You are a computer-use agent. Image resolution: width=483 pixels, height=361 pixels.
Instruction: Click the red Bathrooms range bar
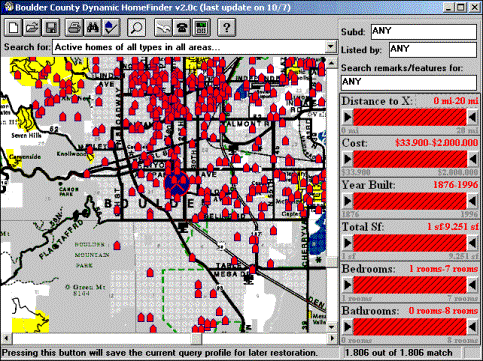click(x=410, y=327)
